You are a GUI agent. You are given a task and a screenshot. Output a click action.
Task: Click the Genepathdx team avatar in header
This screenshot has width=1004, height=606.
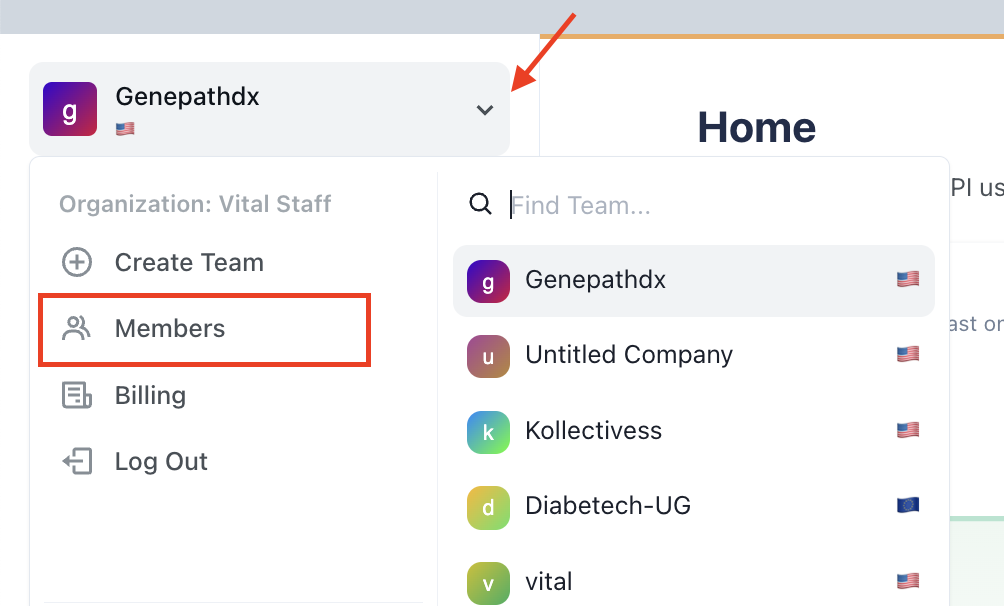[x=70, y=109]
